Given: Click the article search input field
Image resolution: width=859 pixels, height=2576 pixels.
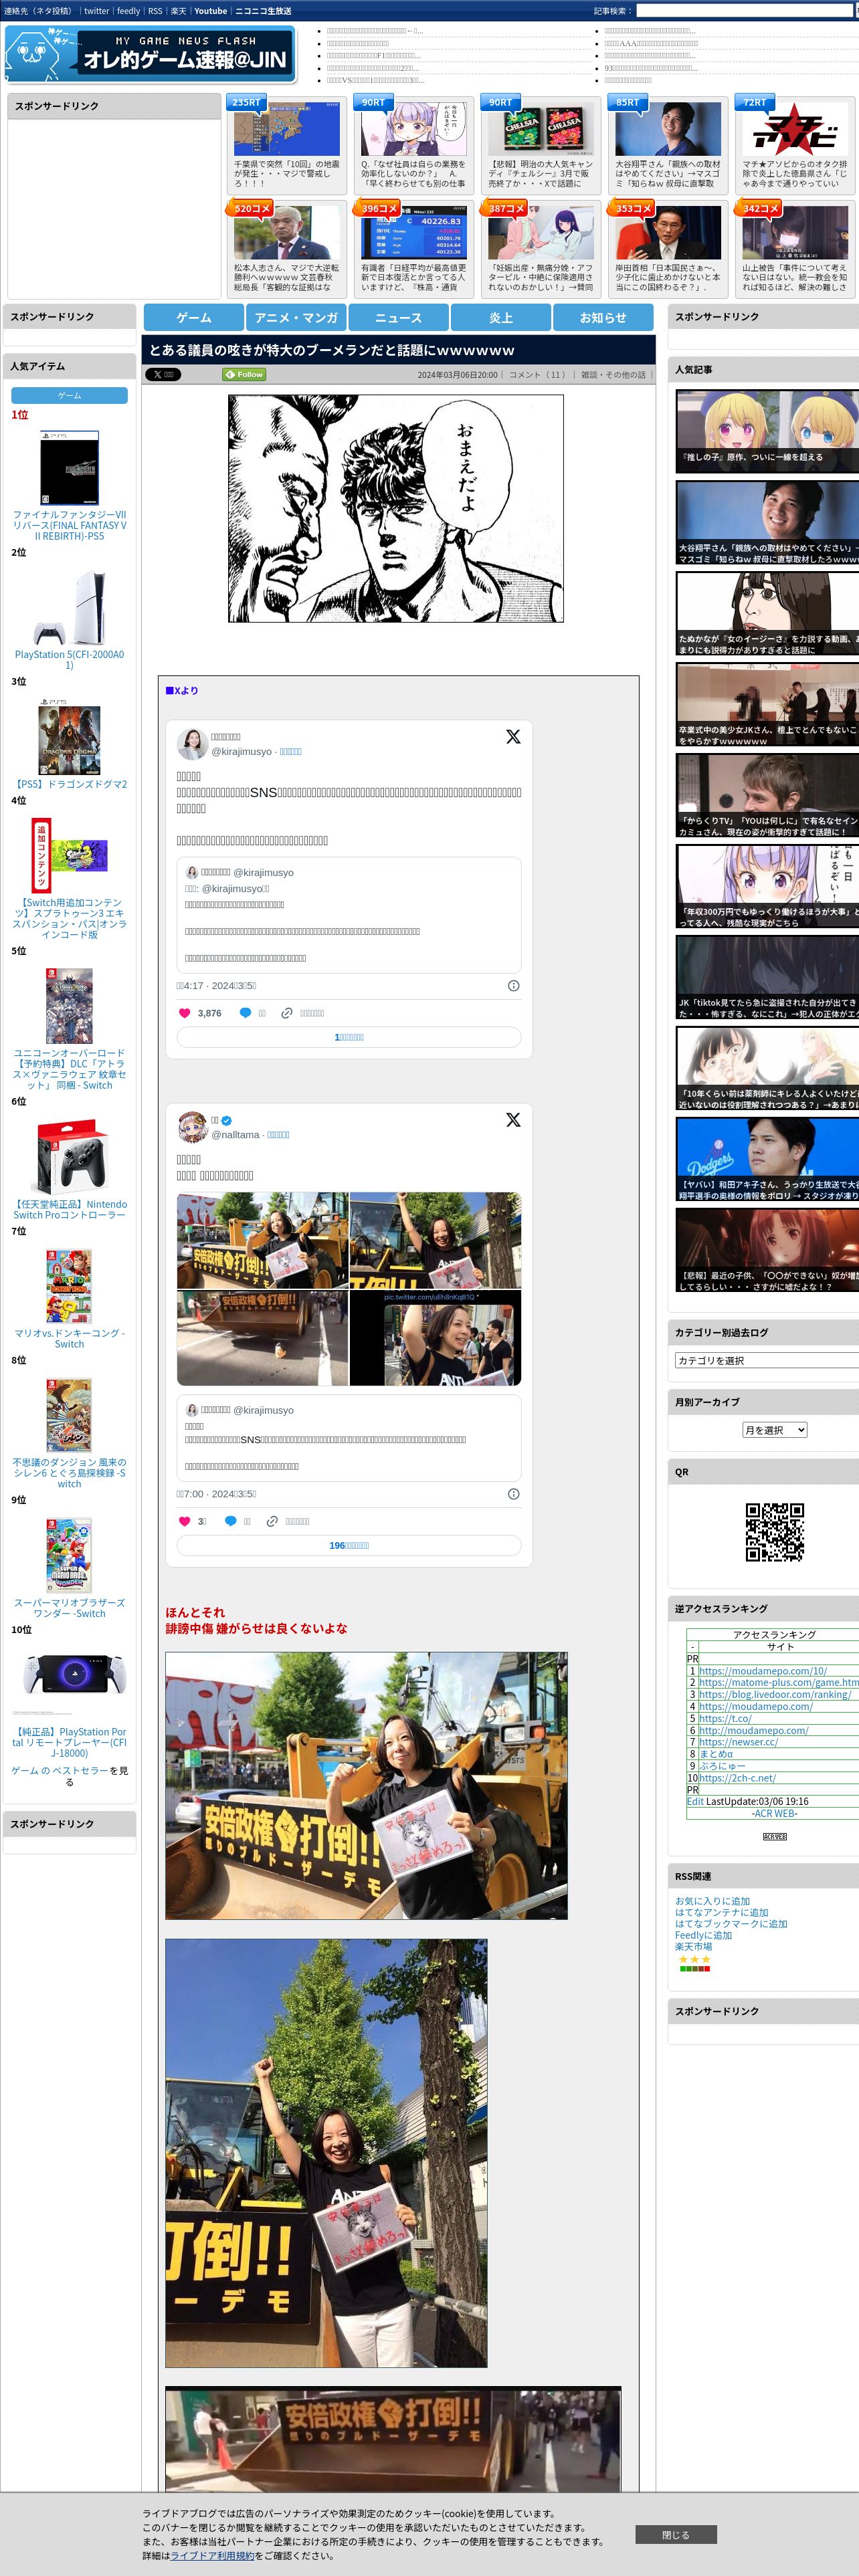Looking at the screenshot, I should [x=744, y=11].
